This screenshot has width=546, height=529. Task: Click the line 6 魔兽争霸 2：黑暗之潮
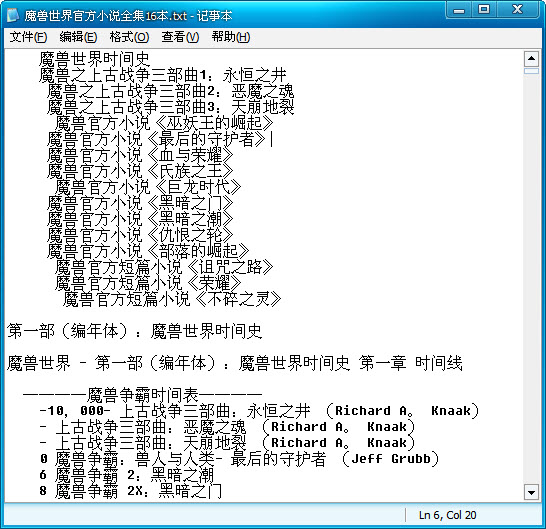click(126, 475)
